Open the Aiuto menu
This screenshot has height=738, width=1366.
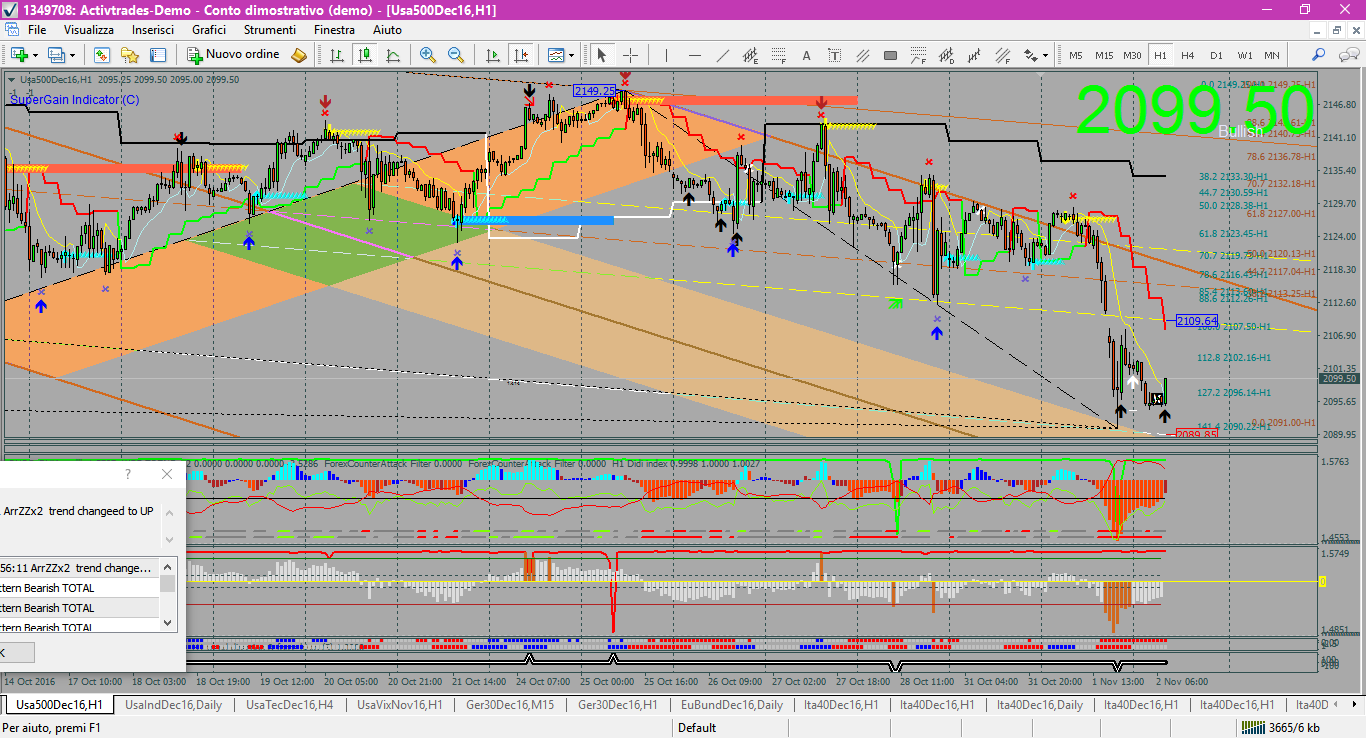click(x=387, y=30)
